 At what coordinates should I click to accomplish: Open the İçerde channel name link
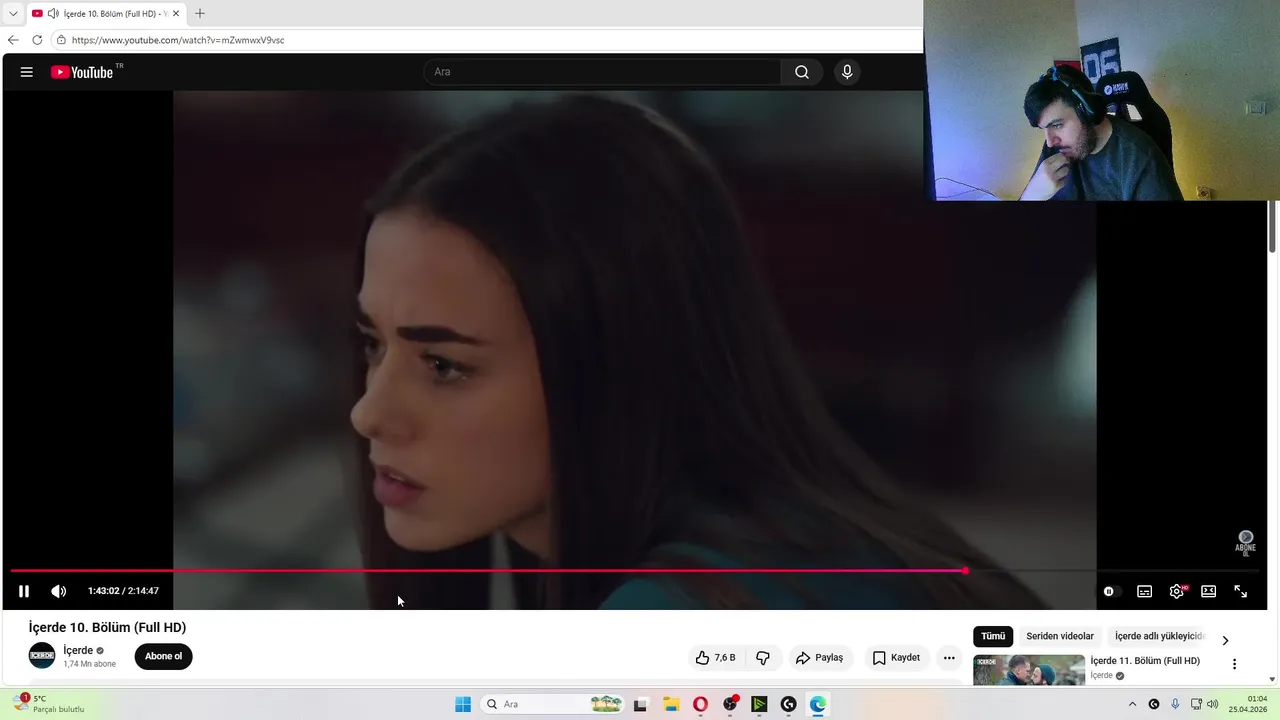pyautogui.click(x=78, y=650)
